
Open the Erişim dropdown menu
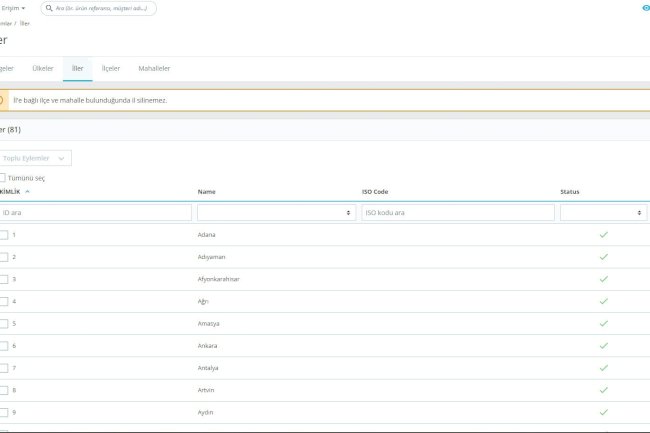pyautogui.click(x=13, y=8)
